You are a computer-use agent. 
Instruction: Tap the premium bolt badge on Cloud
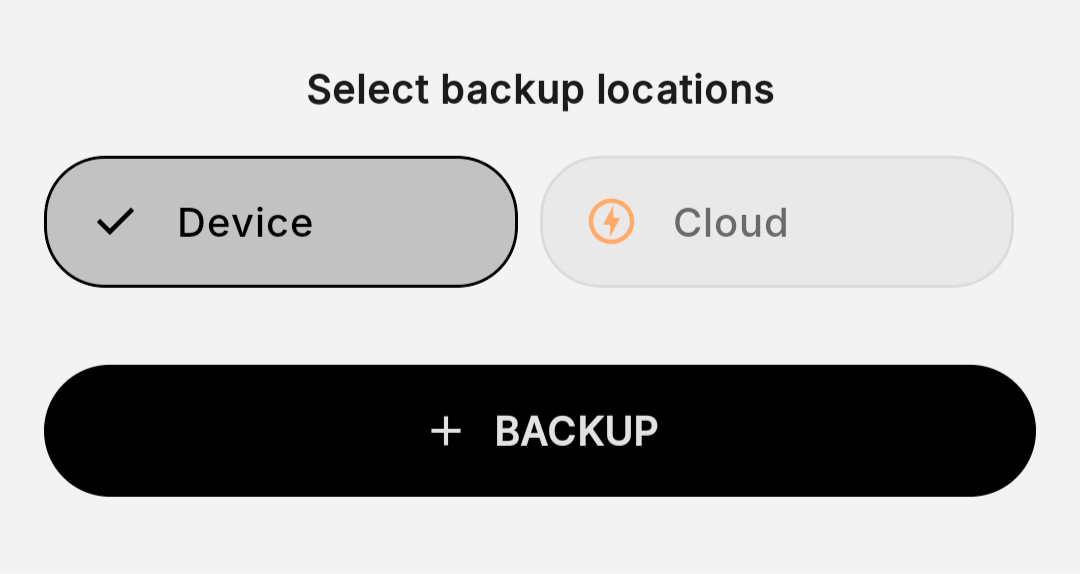(611, 221)
